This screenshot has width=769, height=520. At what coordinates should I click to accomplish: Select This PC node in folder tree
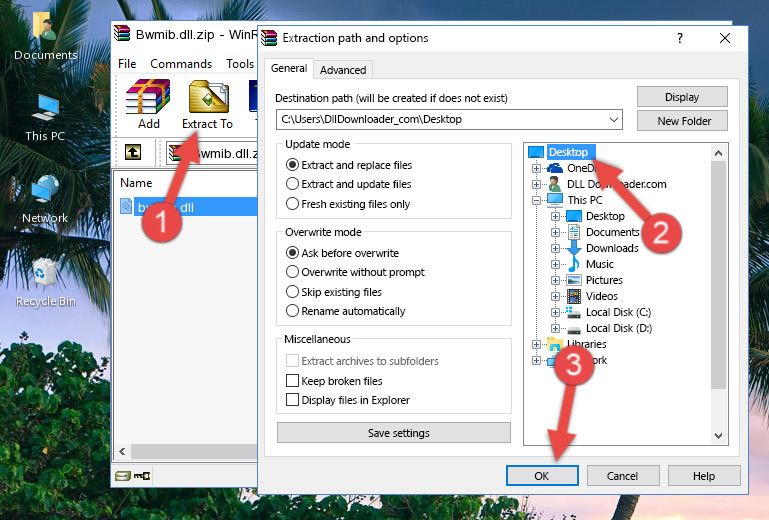coord(585,200)
